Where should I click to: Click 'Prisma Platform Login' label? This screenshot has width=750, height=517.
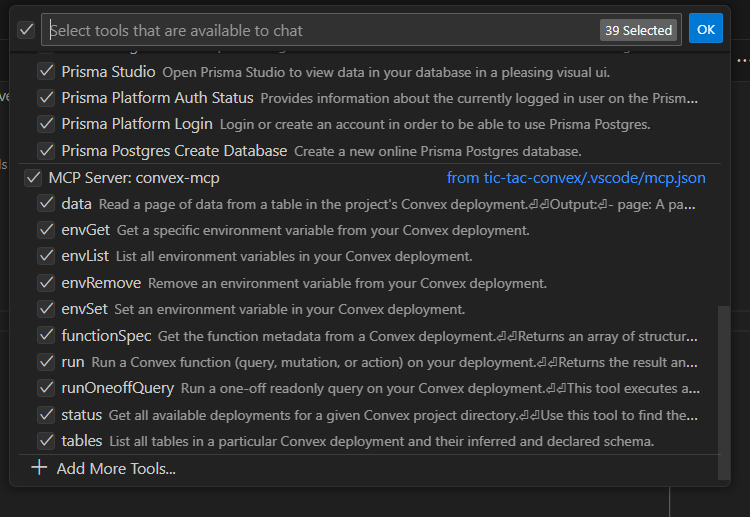pyautogui.click(x=137, y=124)
